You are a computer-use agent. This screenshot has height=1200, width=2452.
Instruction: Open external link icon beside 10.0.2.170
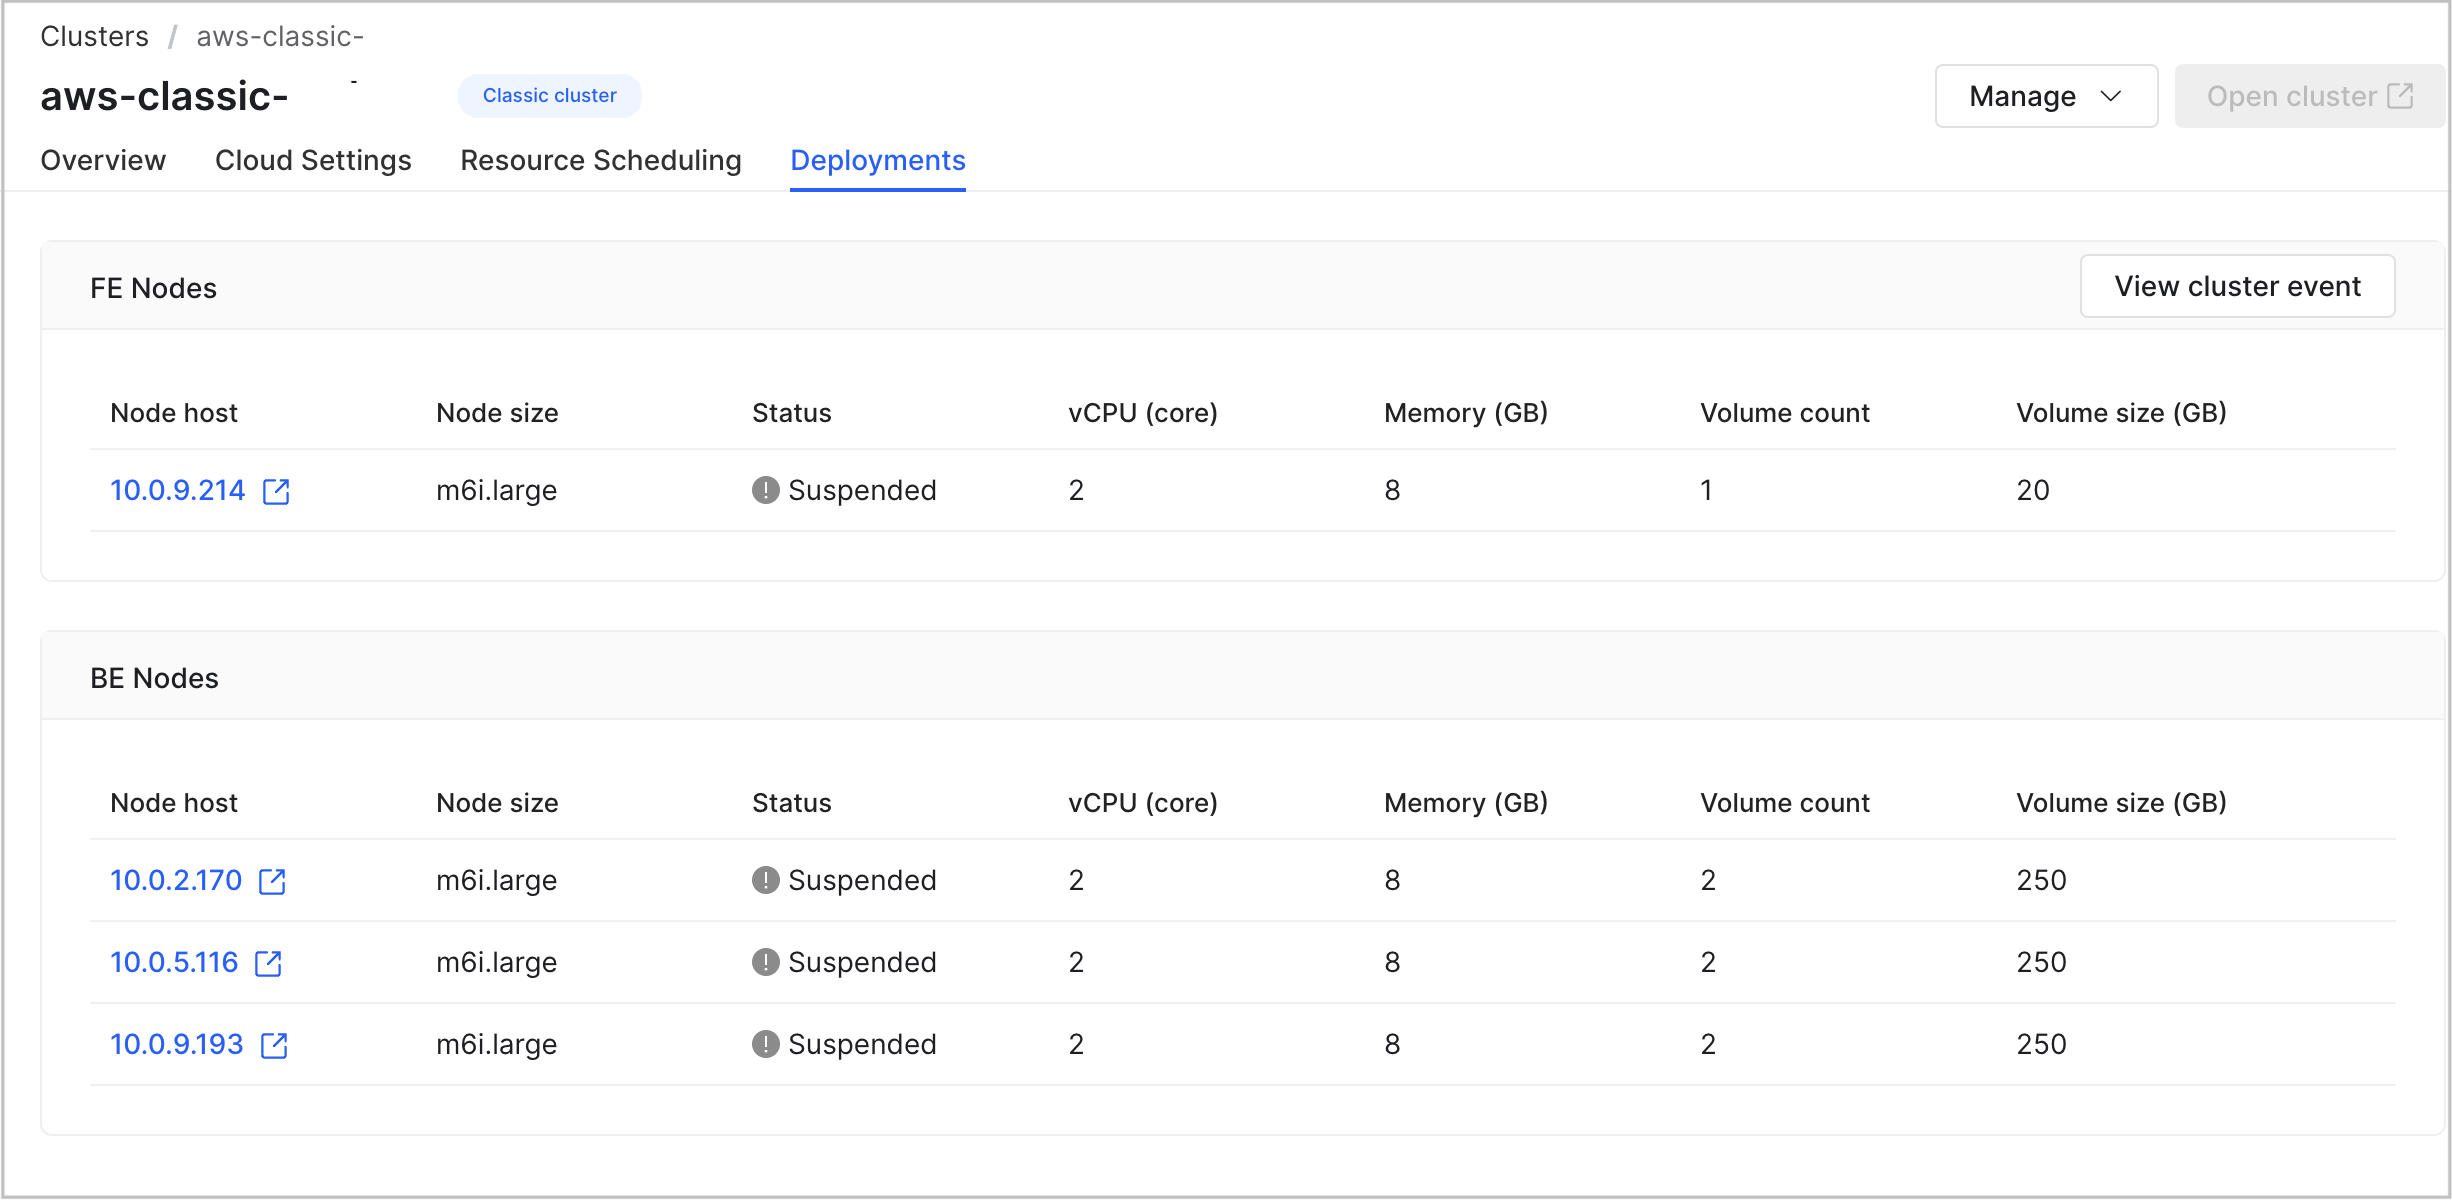click(272, 881)
